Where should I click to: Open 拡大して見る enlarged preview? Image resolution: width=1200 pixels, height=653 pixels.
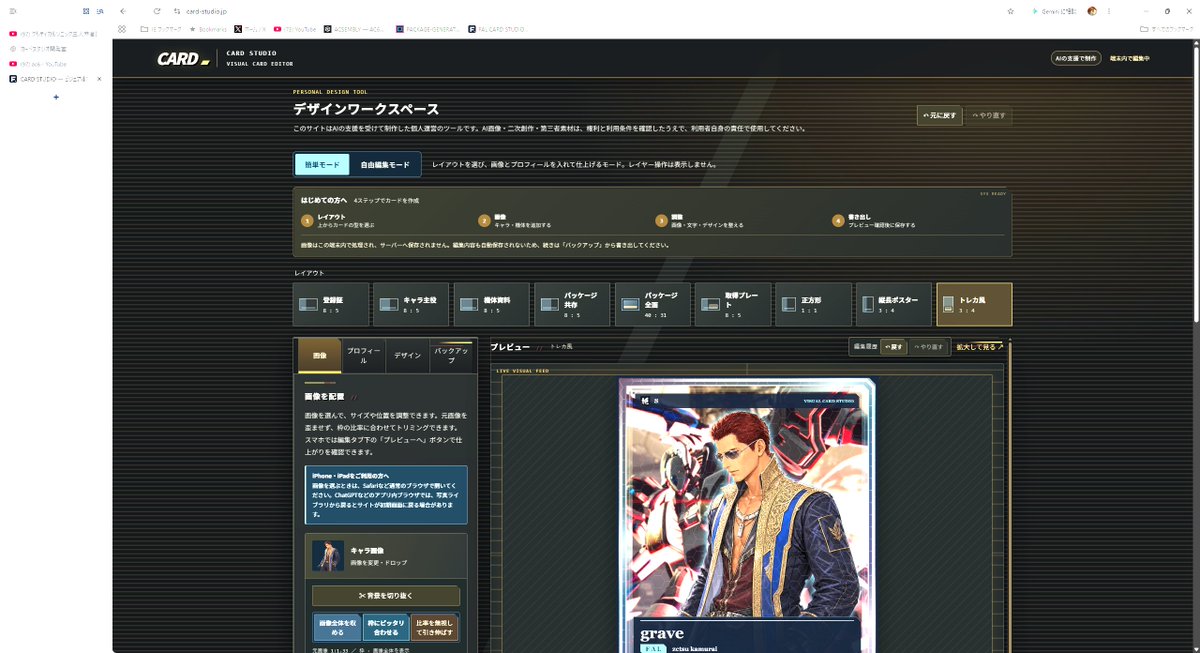point(980,347)
